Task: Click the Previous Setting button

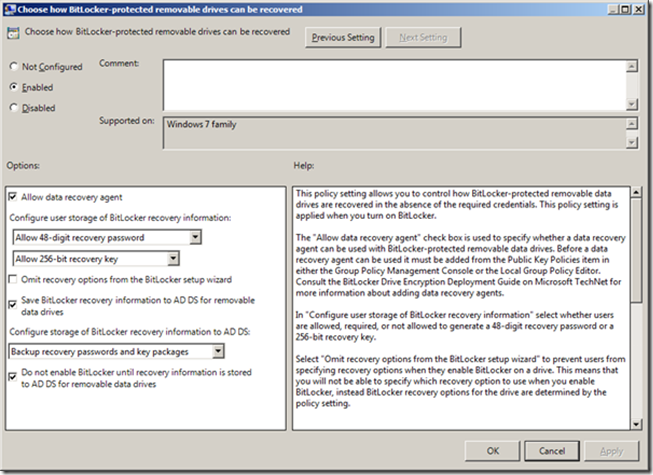Action: (342, 38)
